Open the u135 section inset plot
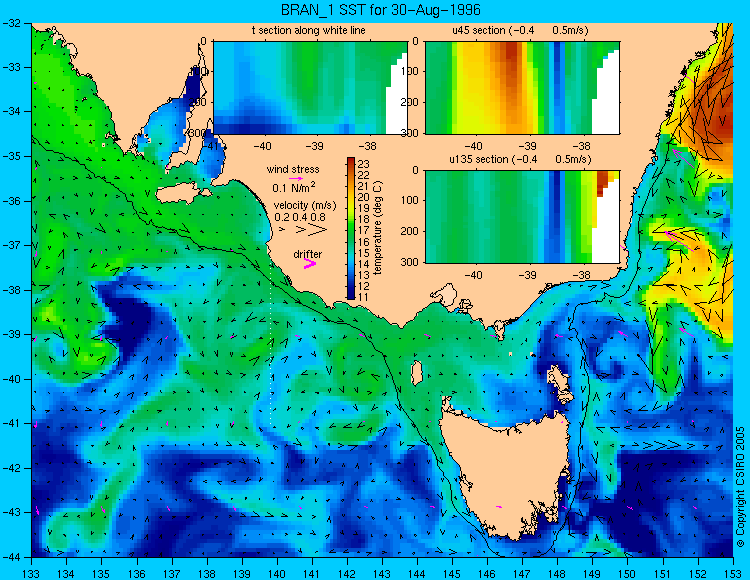Image resolution: width=750 pixels, height=580 pixels. pyautogui.click(x=522, y=217)
